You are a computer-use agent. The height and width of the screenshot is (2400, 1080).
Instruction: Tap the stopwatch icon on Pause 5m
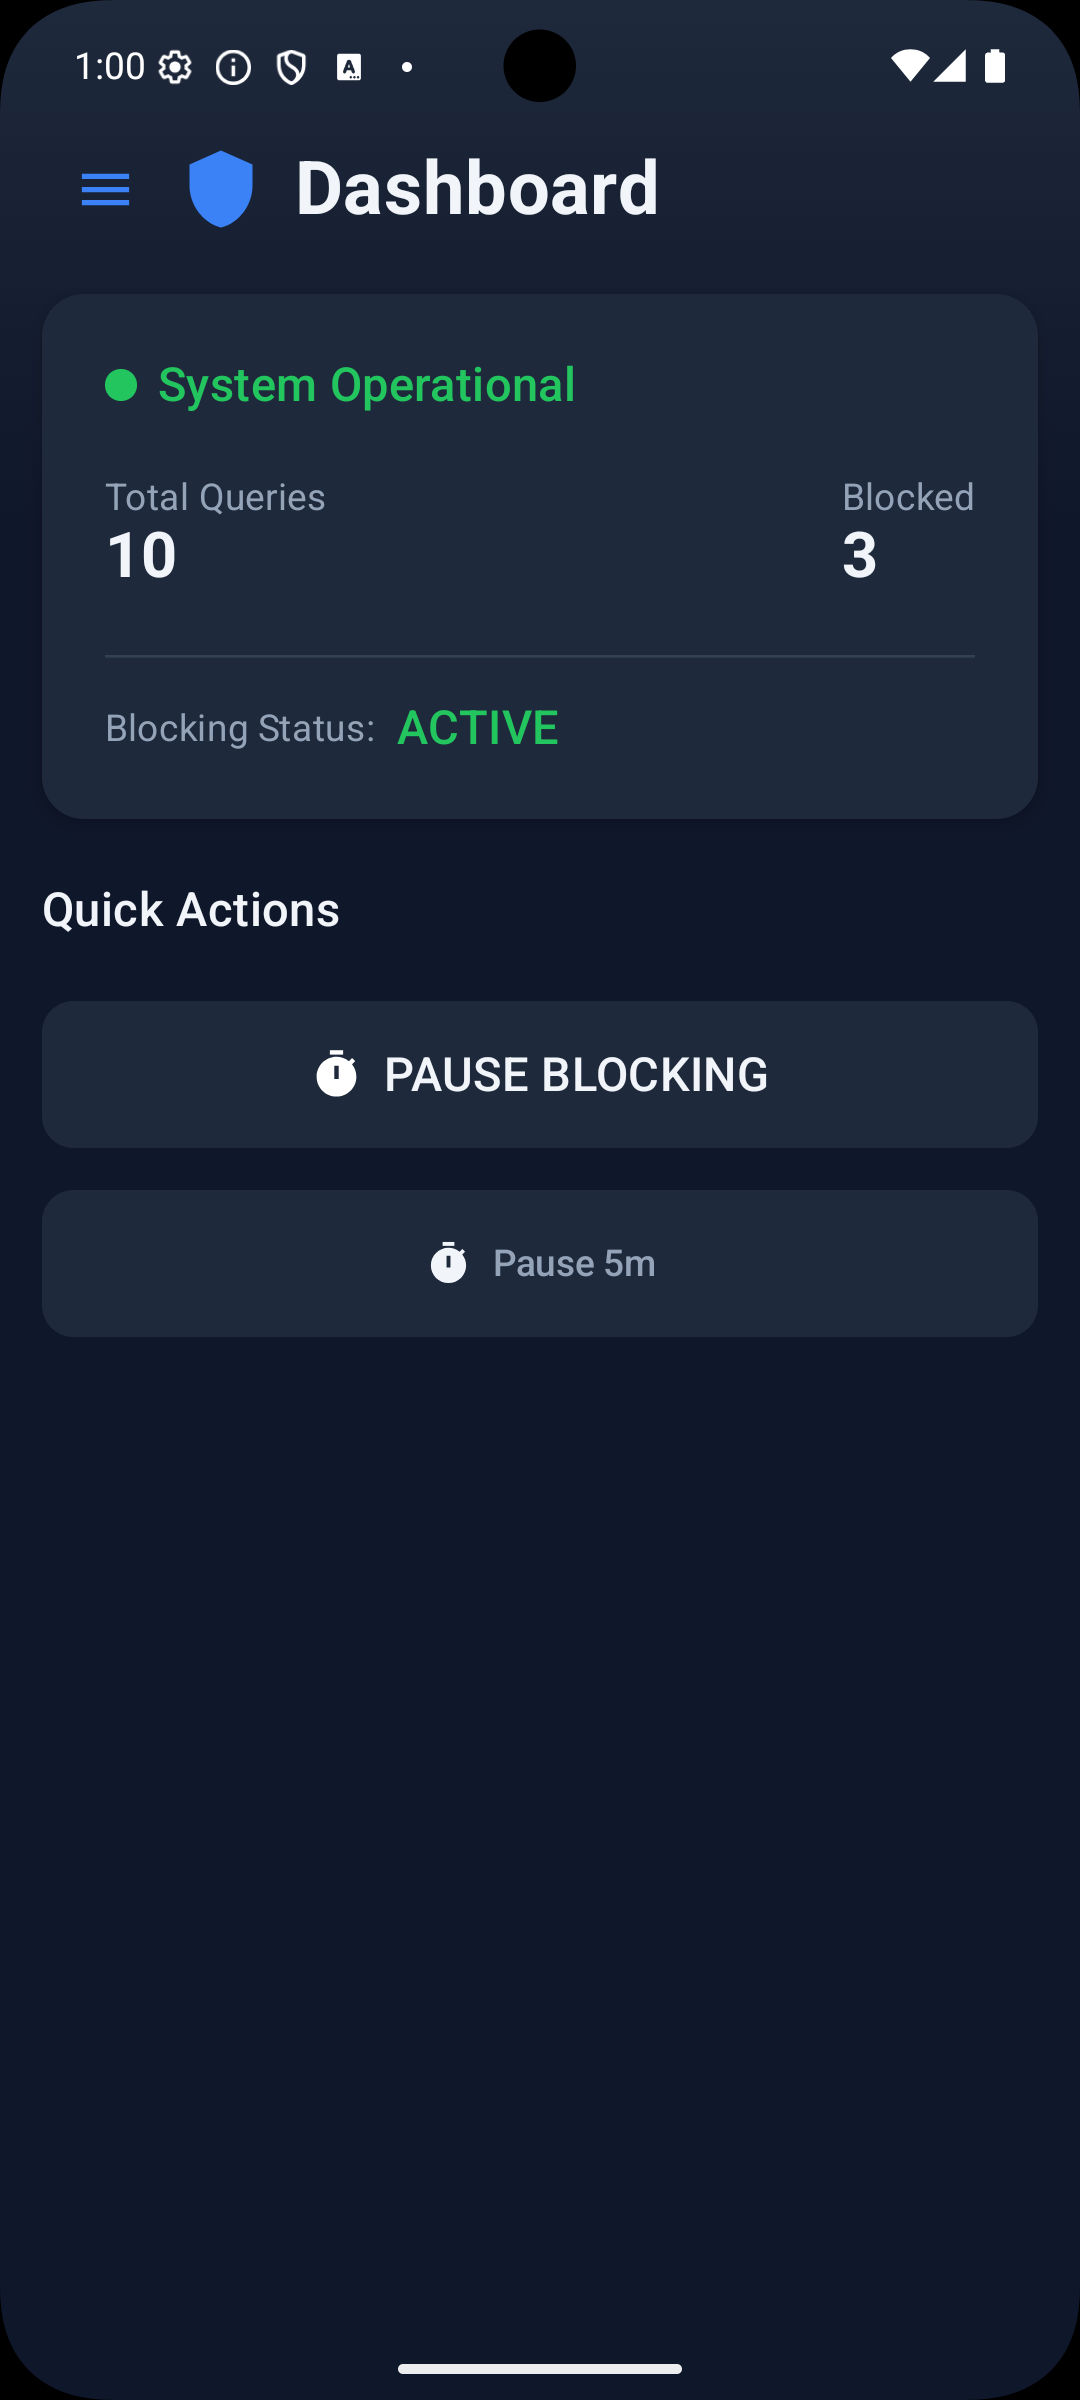point(450,1263)
